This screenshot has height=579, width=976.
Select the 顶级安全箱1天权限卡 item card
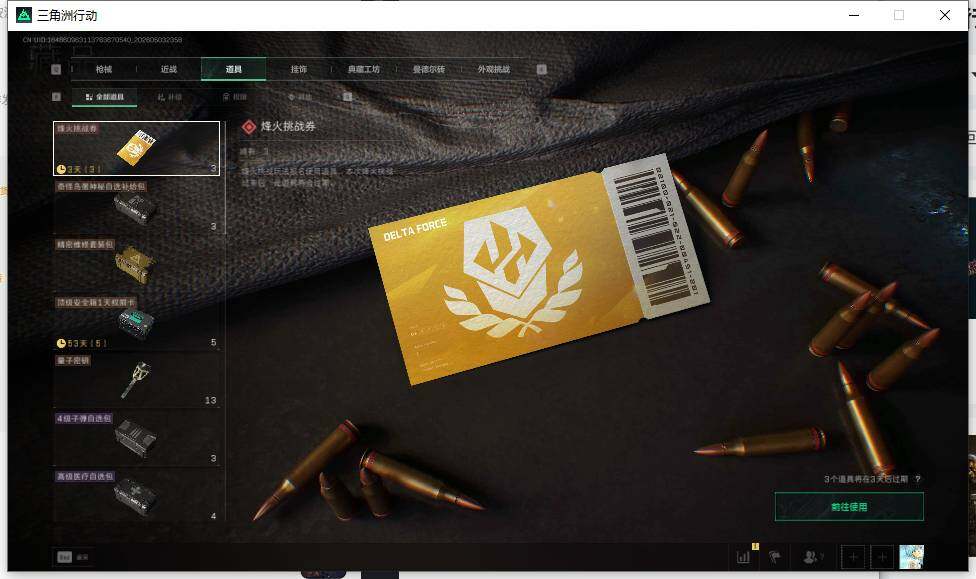(x=136, y=322)
